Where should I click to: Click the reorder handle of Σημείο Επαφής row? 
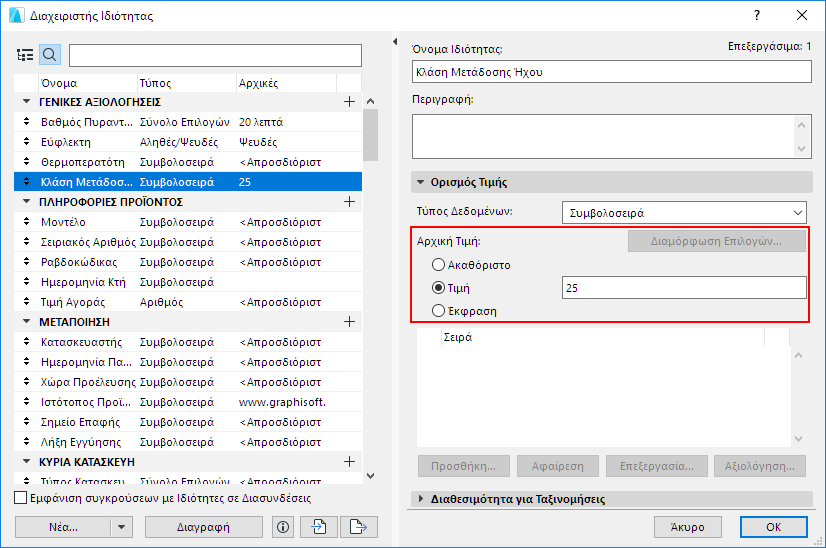26,422
